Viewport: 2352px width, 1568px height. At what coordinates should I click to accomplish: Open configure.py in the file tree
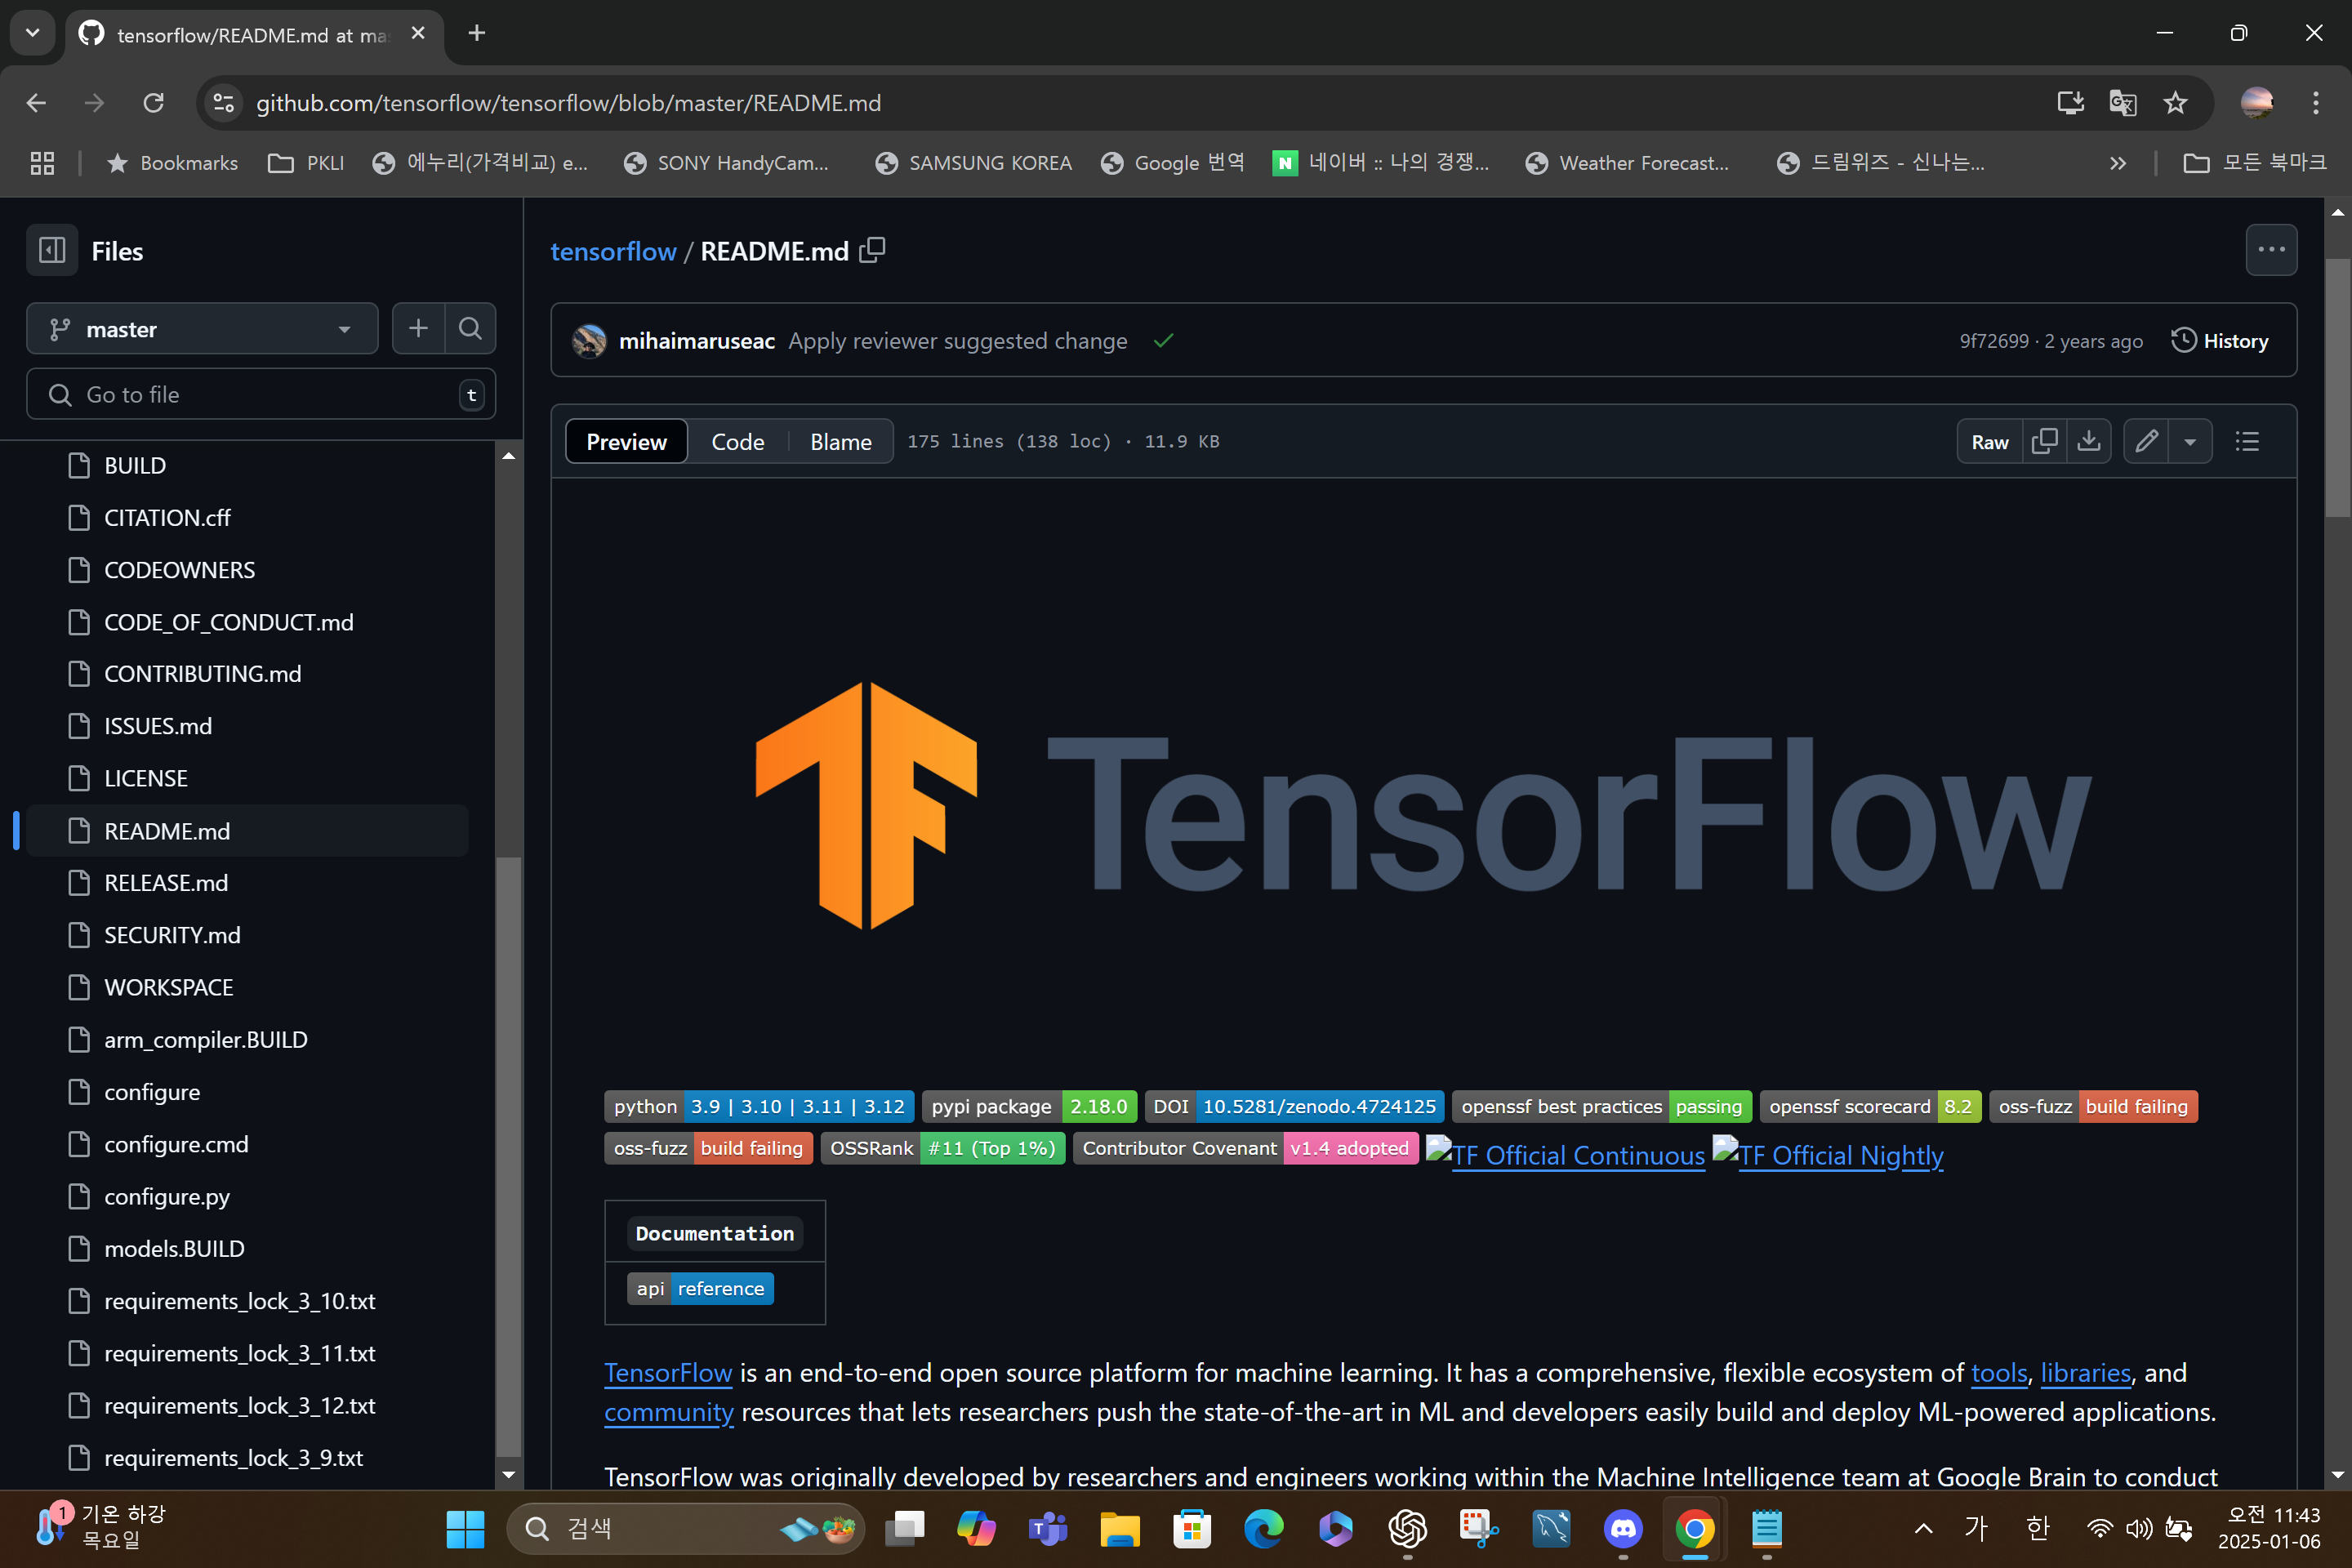[167, 1196]
